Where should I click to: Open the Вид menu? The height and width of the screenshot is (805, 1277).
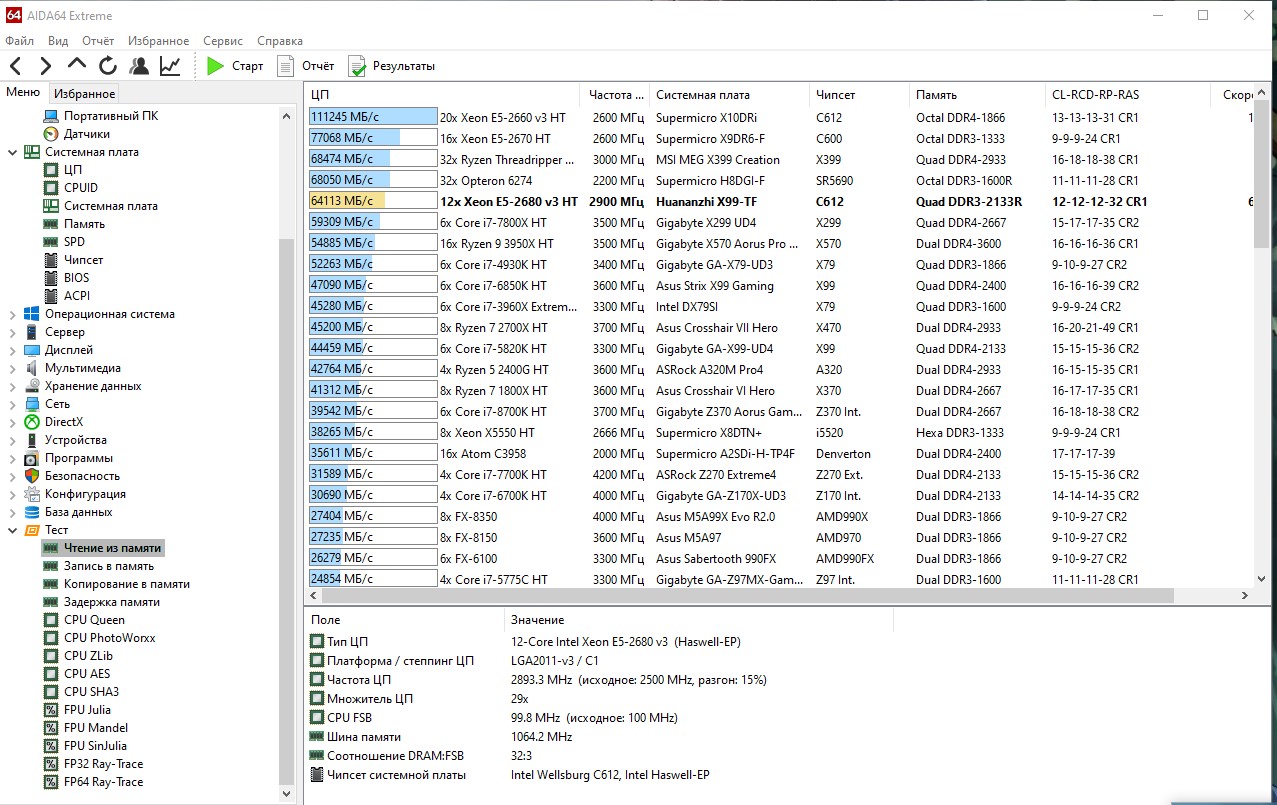58,41
